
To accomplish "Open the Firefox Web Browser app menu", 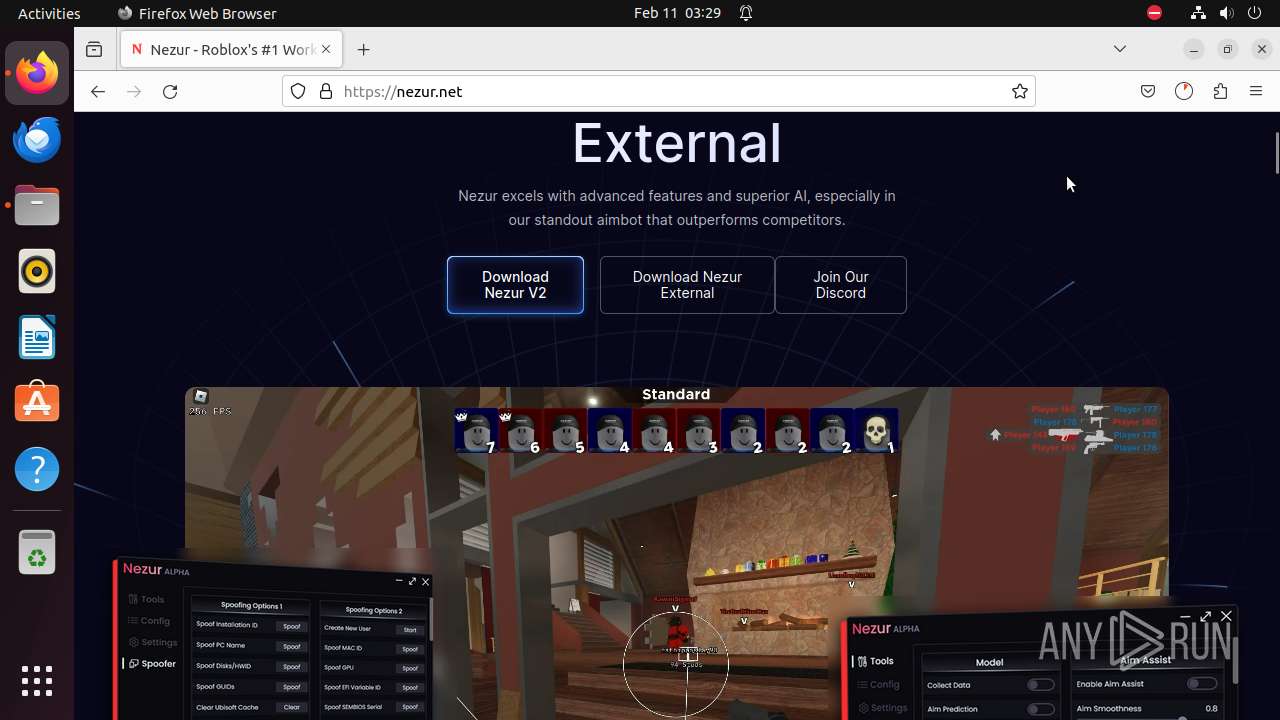I will 197,13.
